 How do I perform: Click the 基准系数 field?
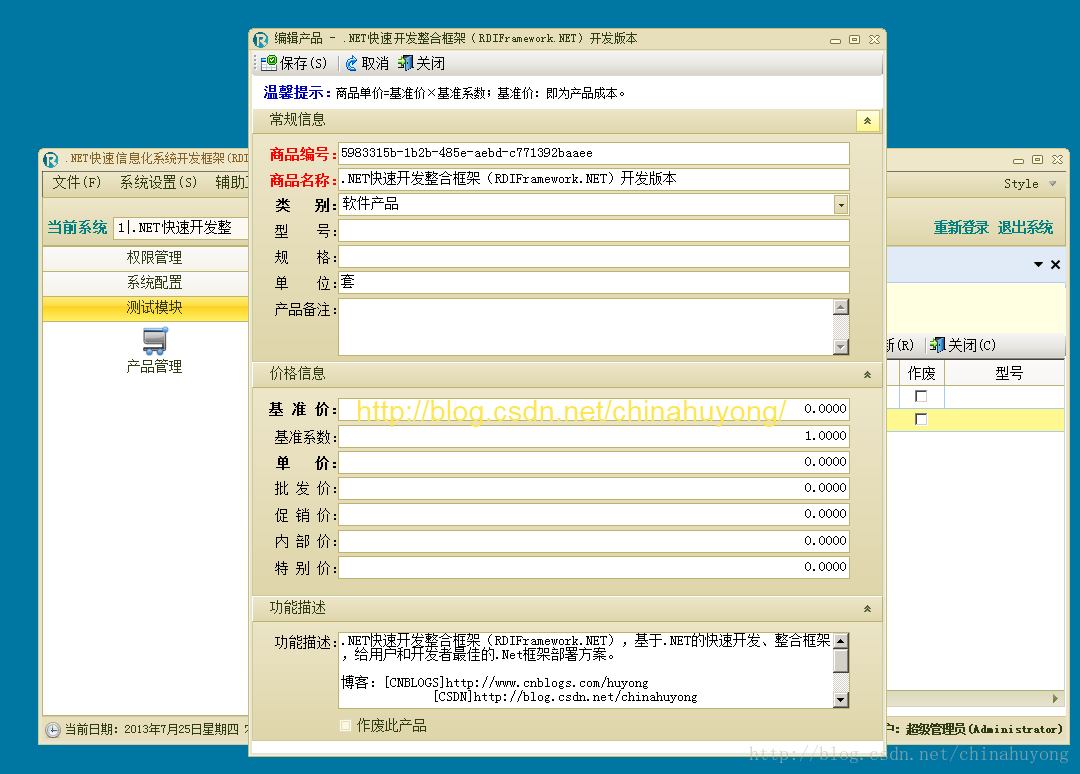[x=594, y=436]
